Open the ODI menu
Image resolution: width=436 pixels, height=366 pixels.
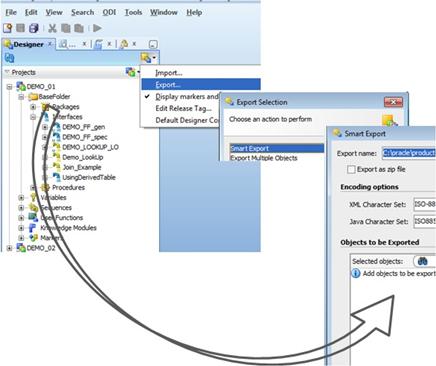109,12
